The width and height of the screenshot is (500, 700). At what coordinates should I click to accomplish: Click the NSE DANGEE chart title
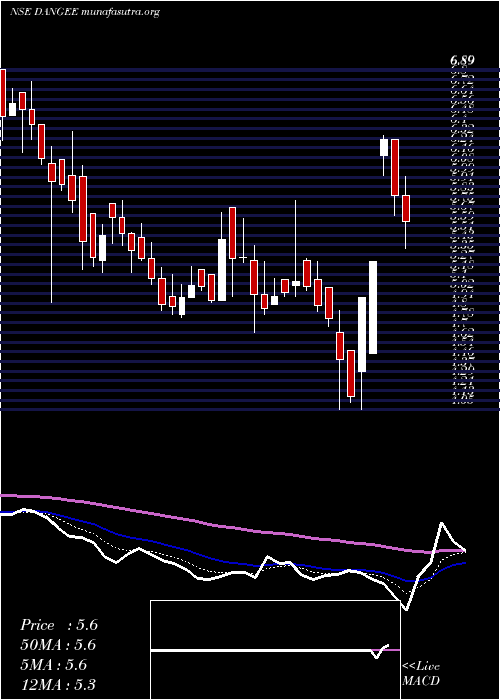click(x=85, y=12)
